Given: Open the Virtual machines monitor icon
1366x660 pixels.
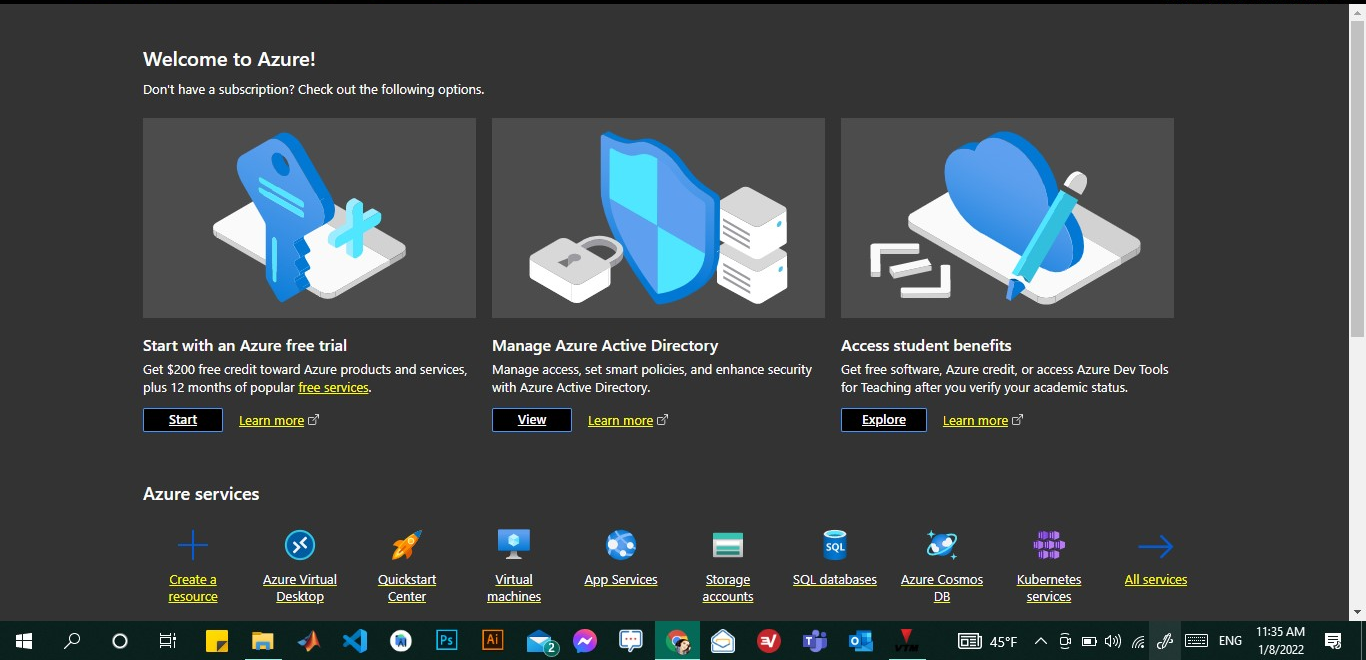Looking at the screenshot, I should (514, 545).
